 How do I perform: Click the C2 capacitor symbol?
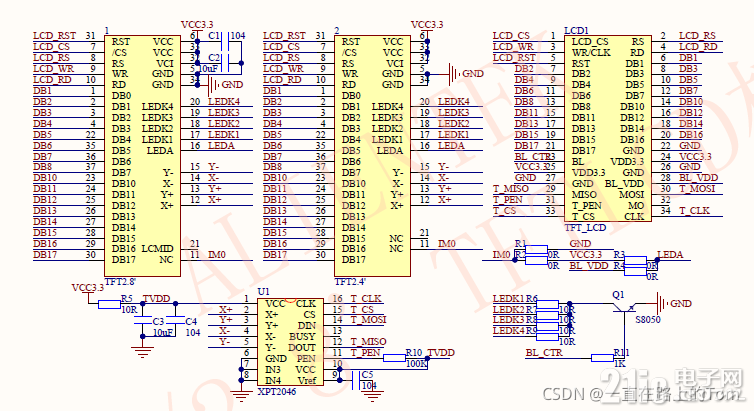pos(225,63)
